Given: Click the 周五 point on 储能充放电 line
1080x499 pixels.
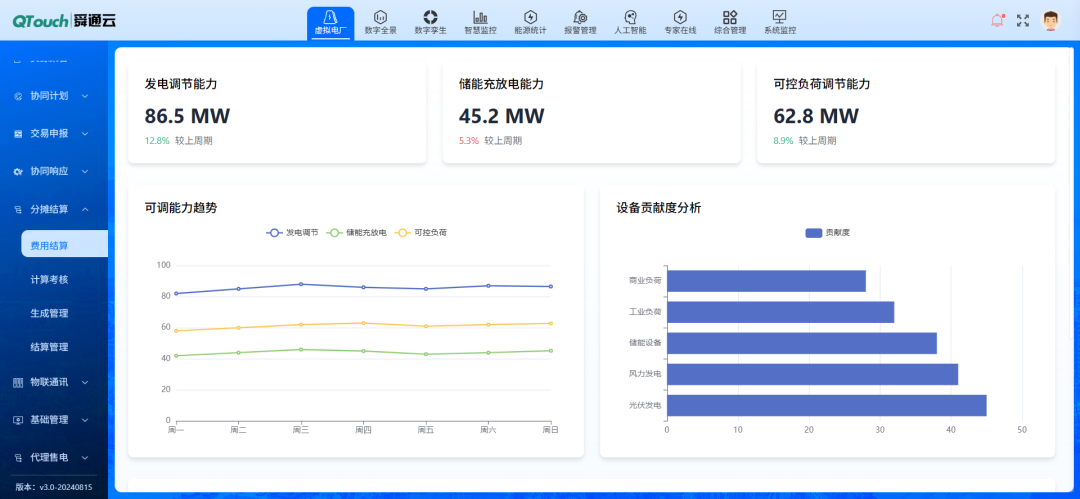Looking at the screenshot, I should (426, 354).
